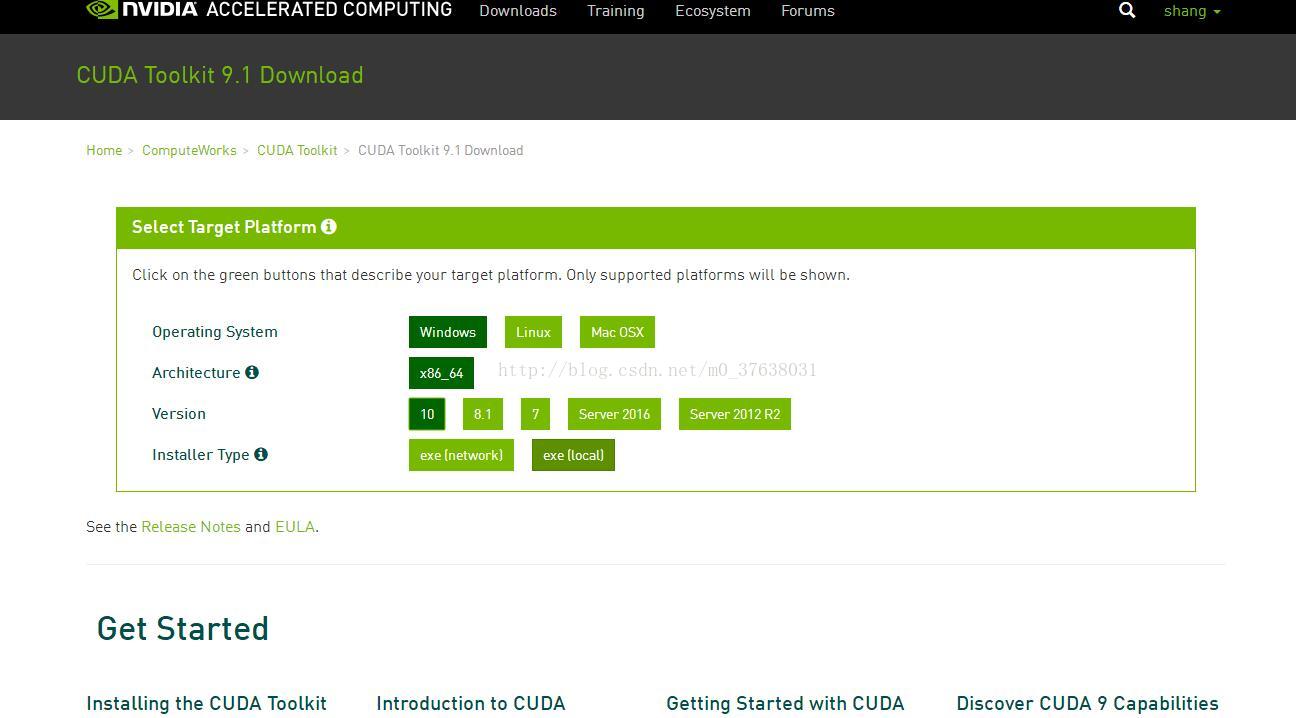Open the Downloads menu

[518, 11]
